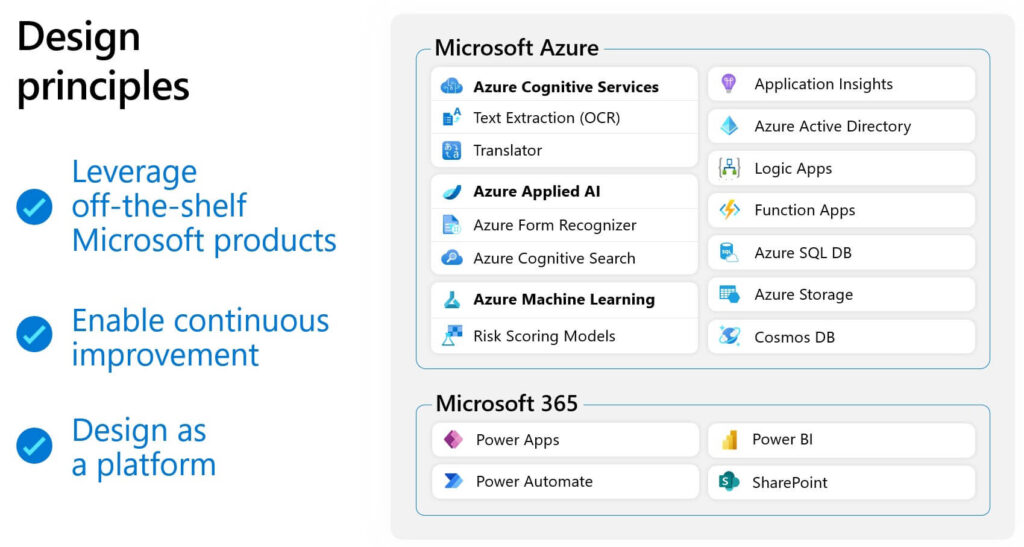Select the Application Insights label
The height and width of the screenshot is (547, 1024).
click(824, 84)
